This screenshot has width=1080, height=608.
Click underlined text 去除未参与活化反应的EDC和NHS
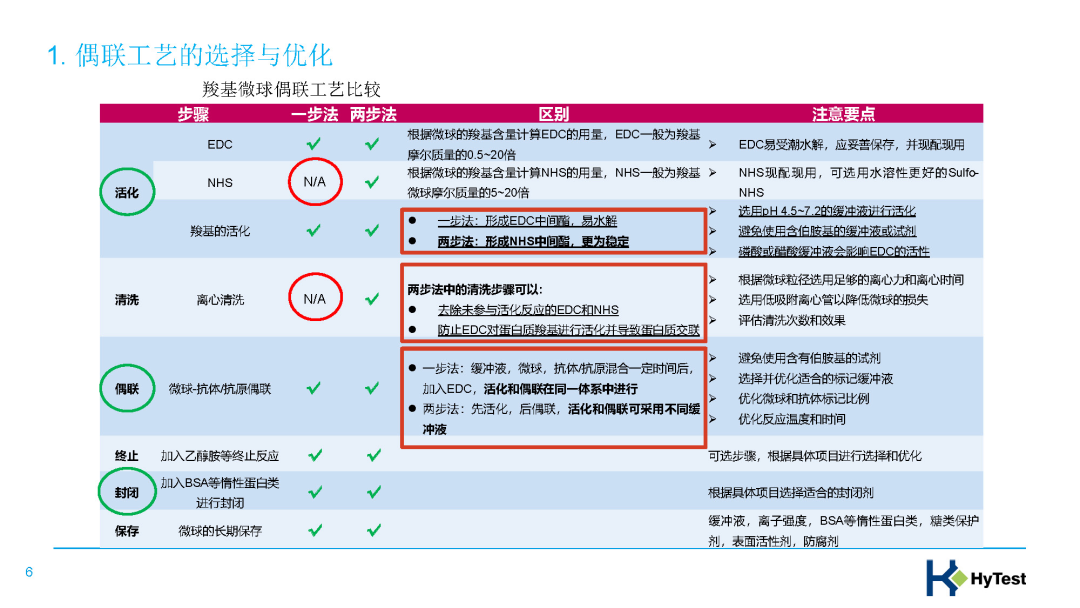(528, 310)
